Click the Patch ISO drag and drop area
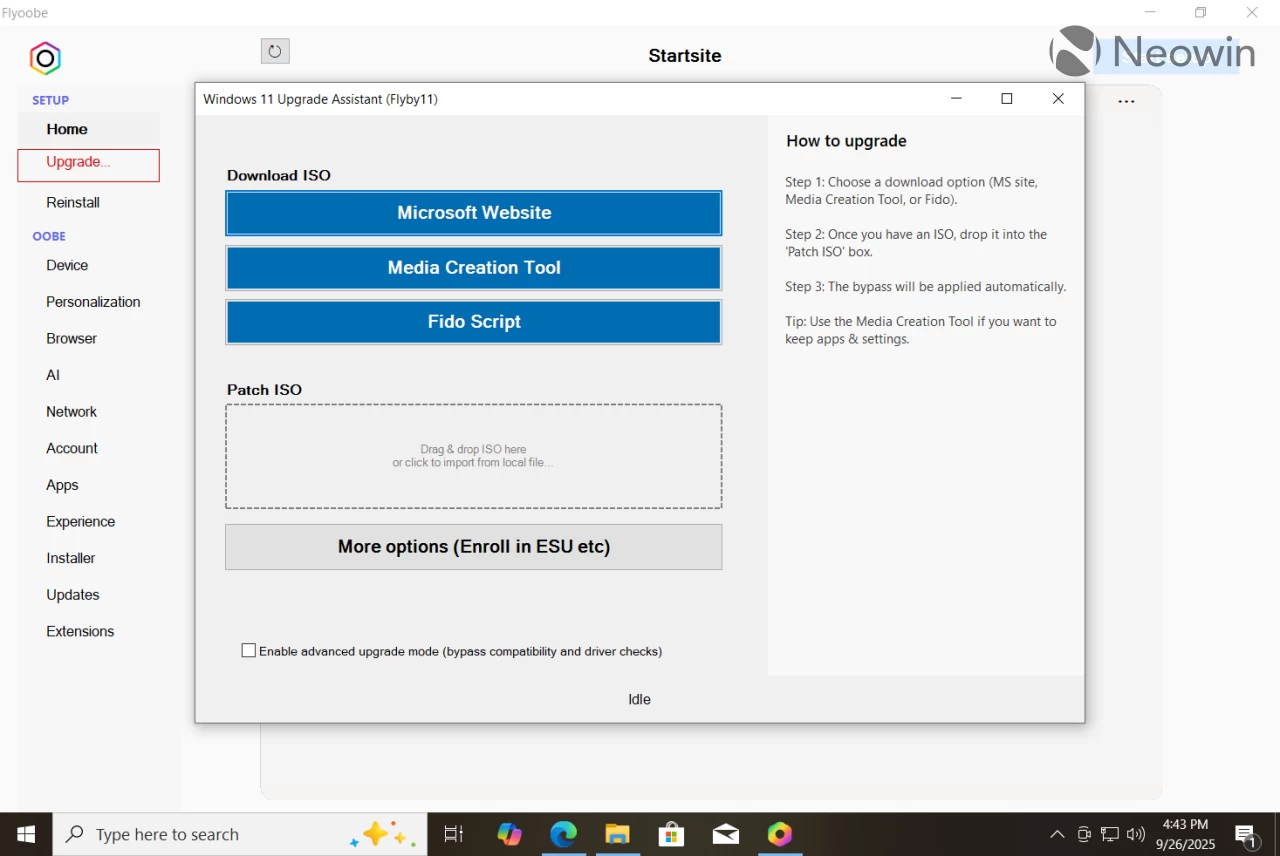Screen dimensions: 1280x856 pos(473,455)
